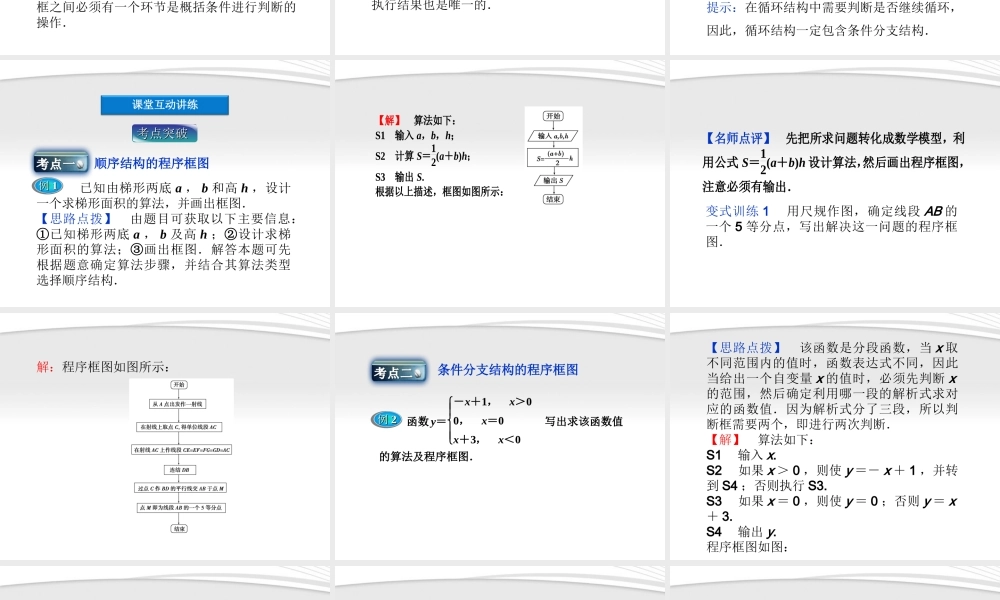This screenshot has height=600, width=1000.
Task: Select the line S3 输出 S.
Action: point(400,177)
